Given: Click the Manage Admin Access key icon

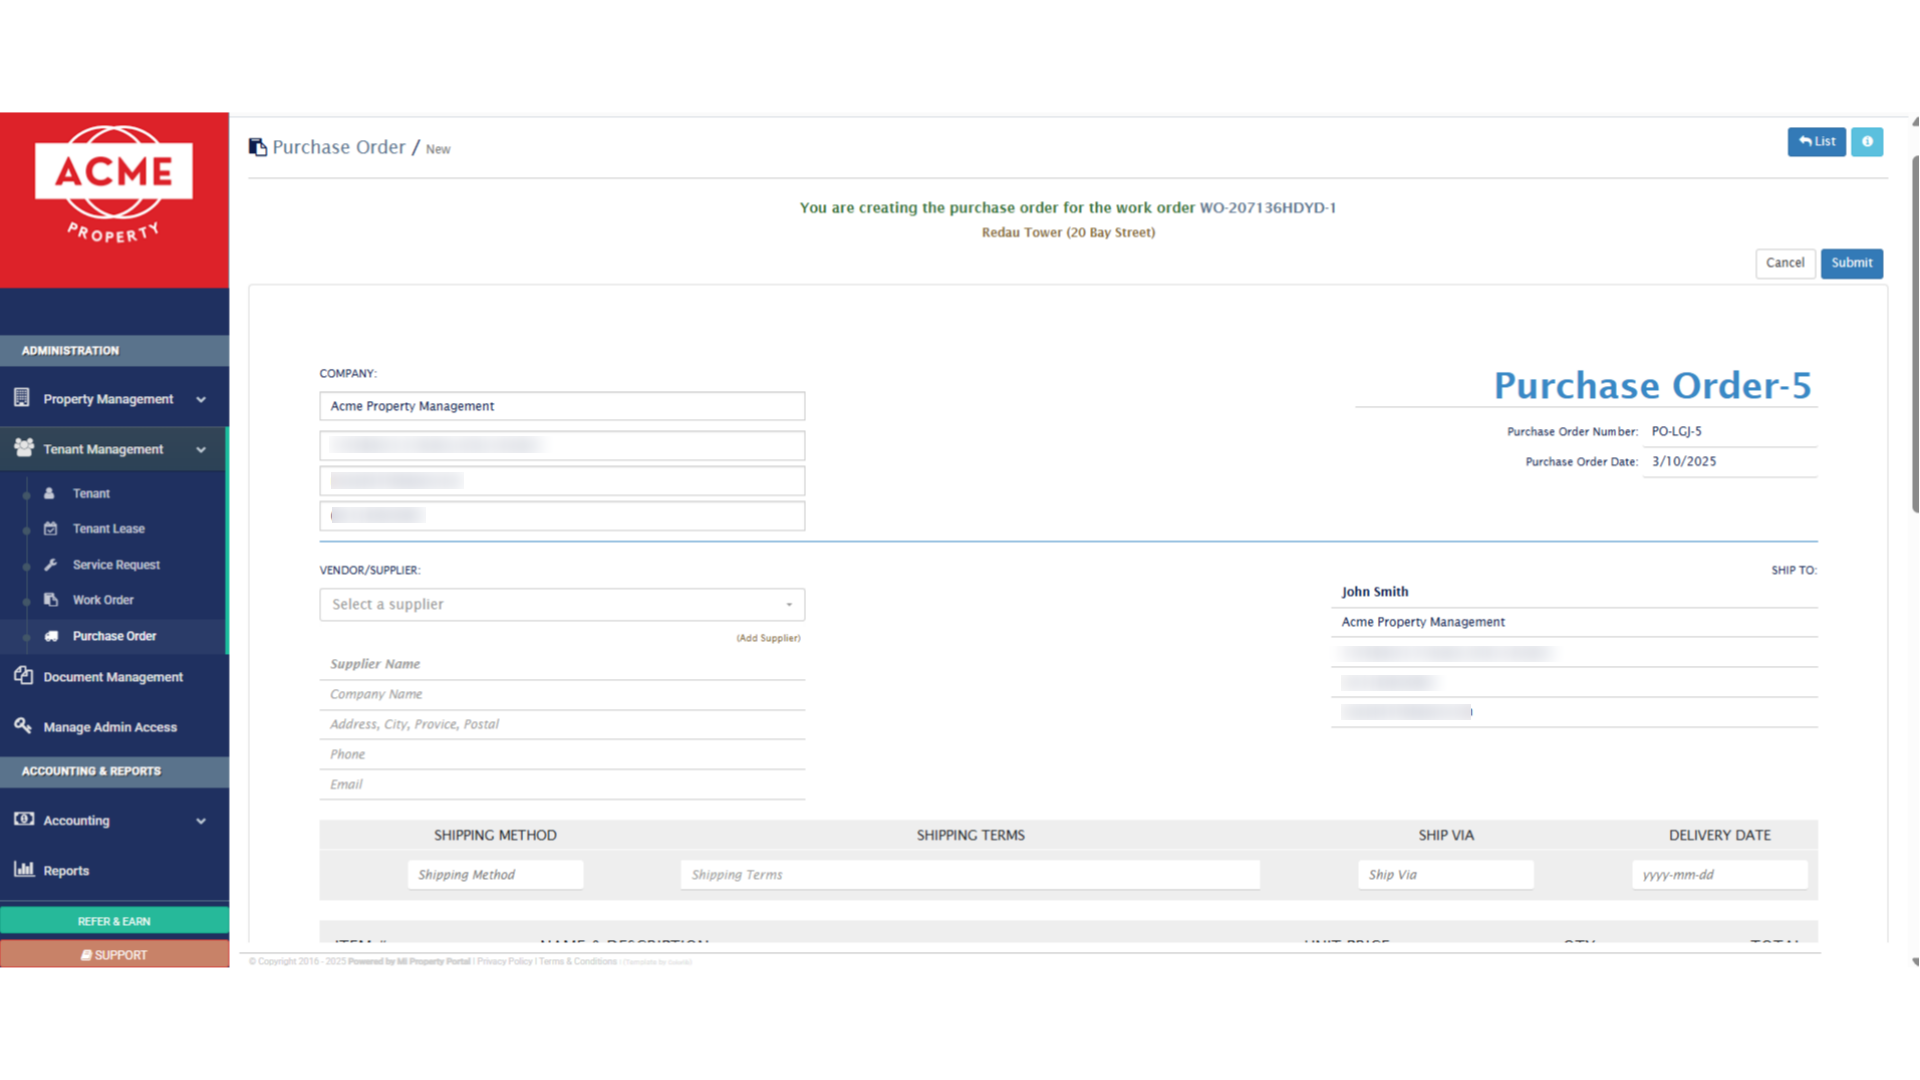Looking at the screenshot, I should pyautogui.click(x=23, y=726).
